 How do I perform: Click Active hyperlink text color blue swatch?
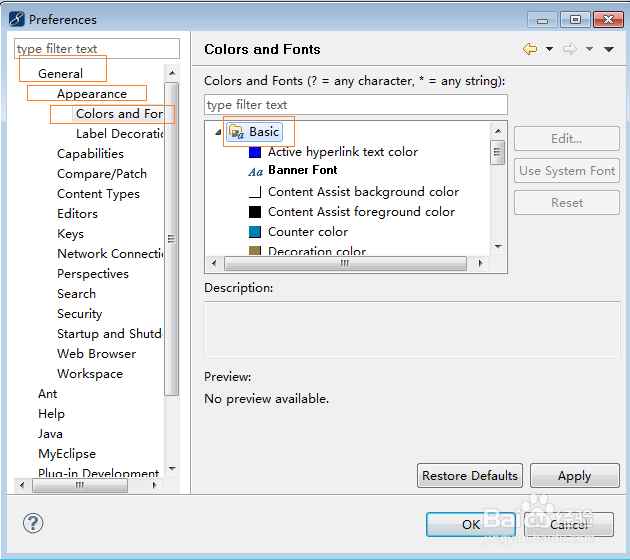click(255, 152)
